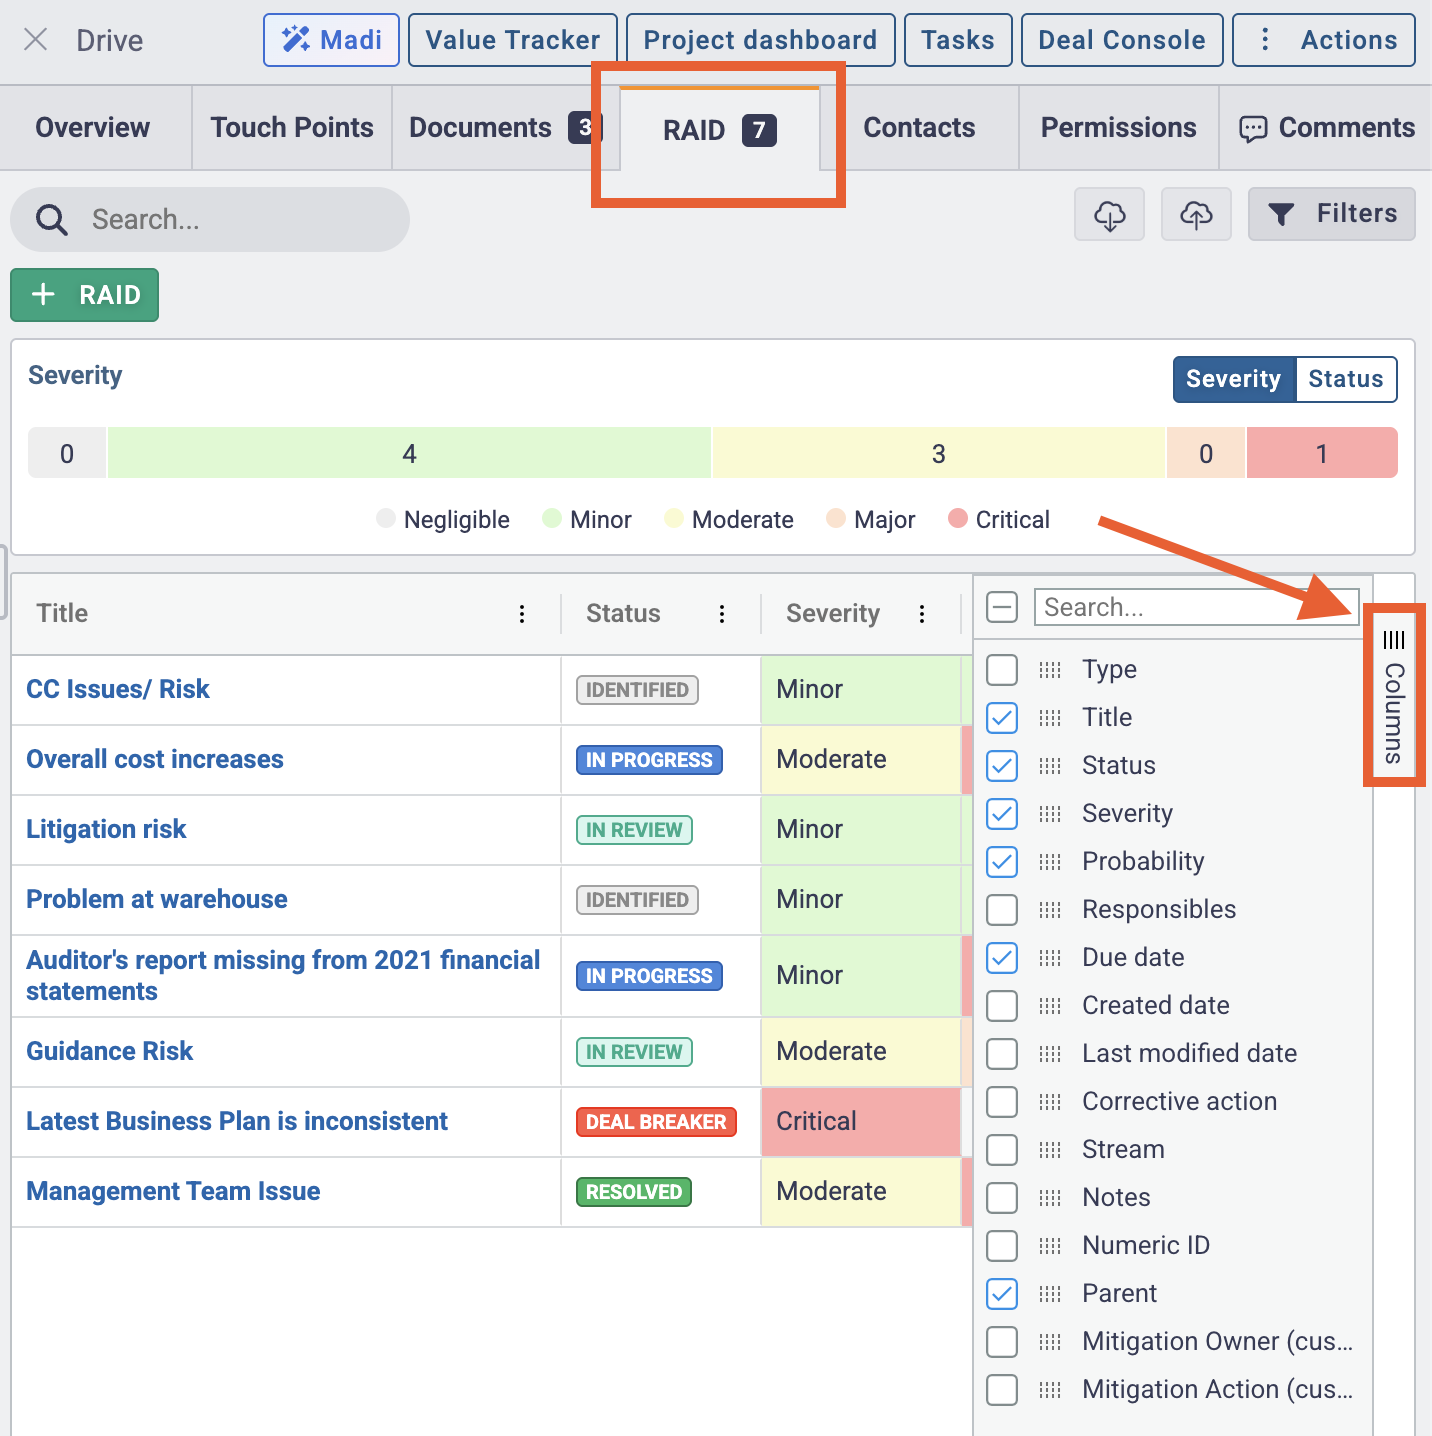Toggle the select-all columns checkbox

[1002, 607]
